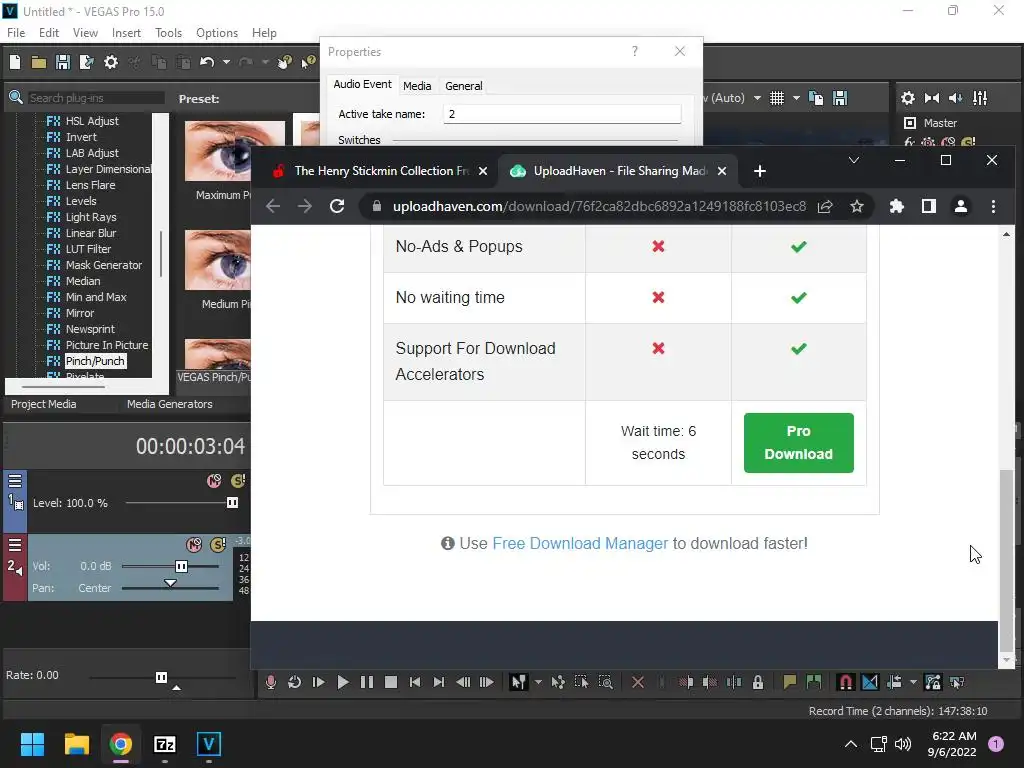Image resolution: width=1024 pixels, height=768 pixels.
Task: Open Chrome from the Windows taskbar
Action: 121,744
